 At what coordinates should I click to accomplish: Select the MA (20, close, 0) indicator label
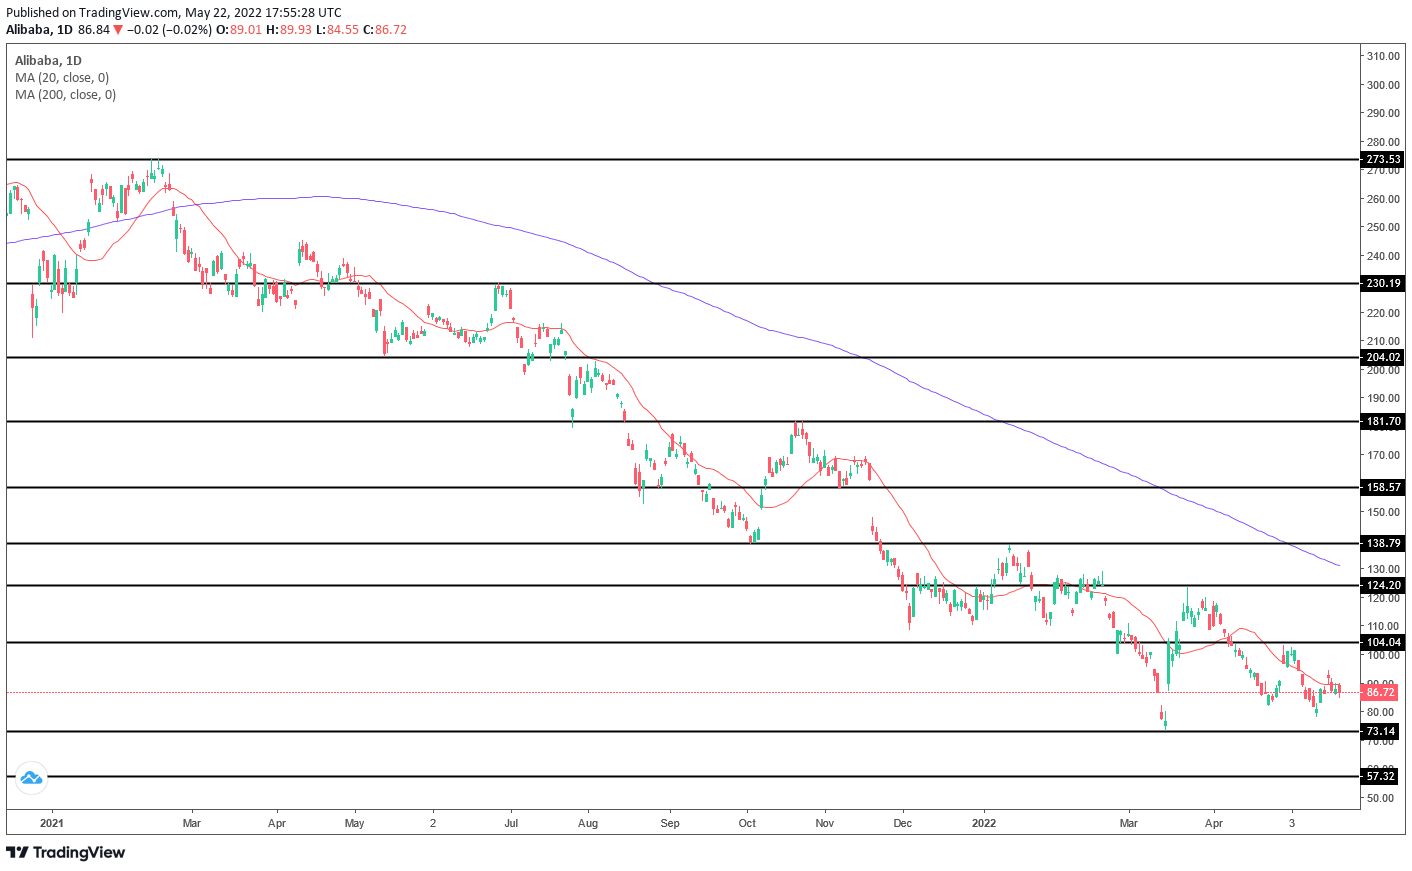click(x=62, y=78)
